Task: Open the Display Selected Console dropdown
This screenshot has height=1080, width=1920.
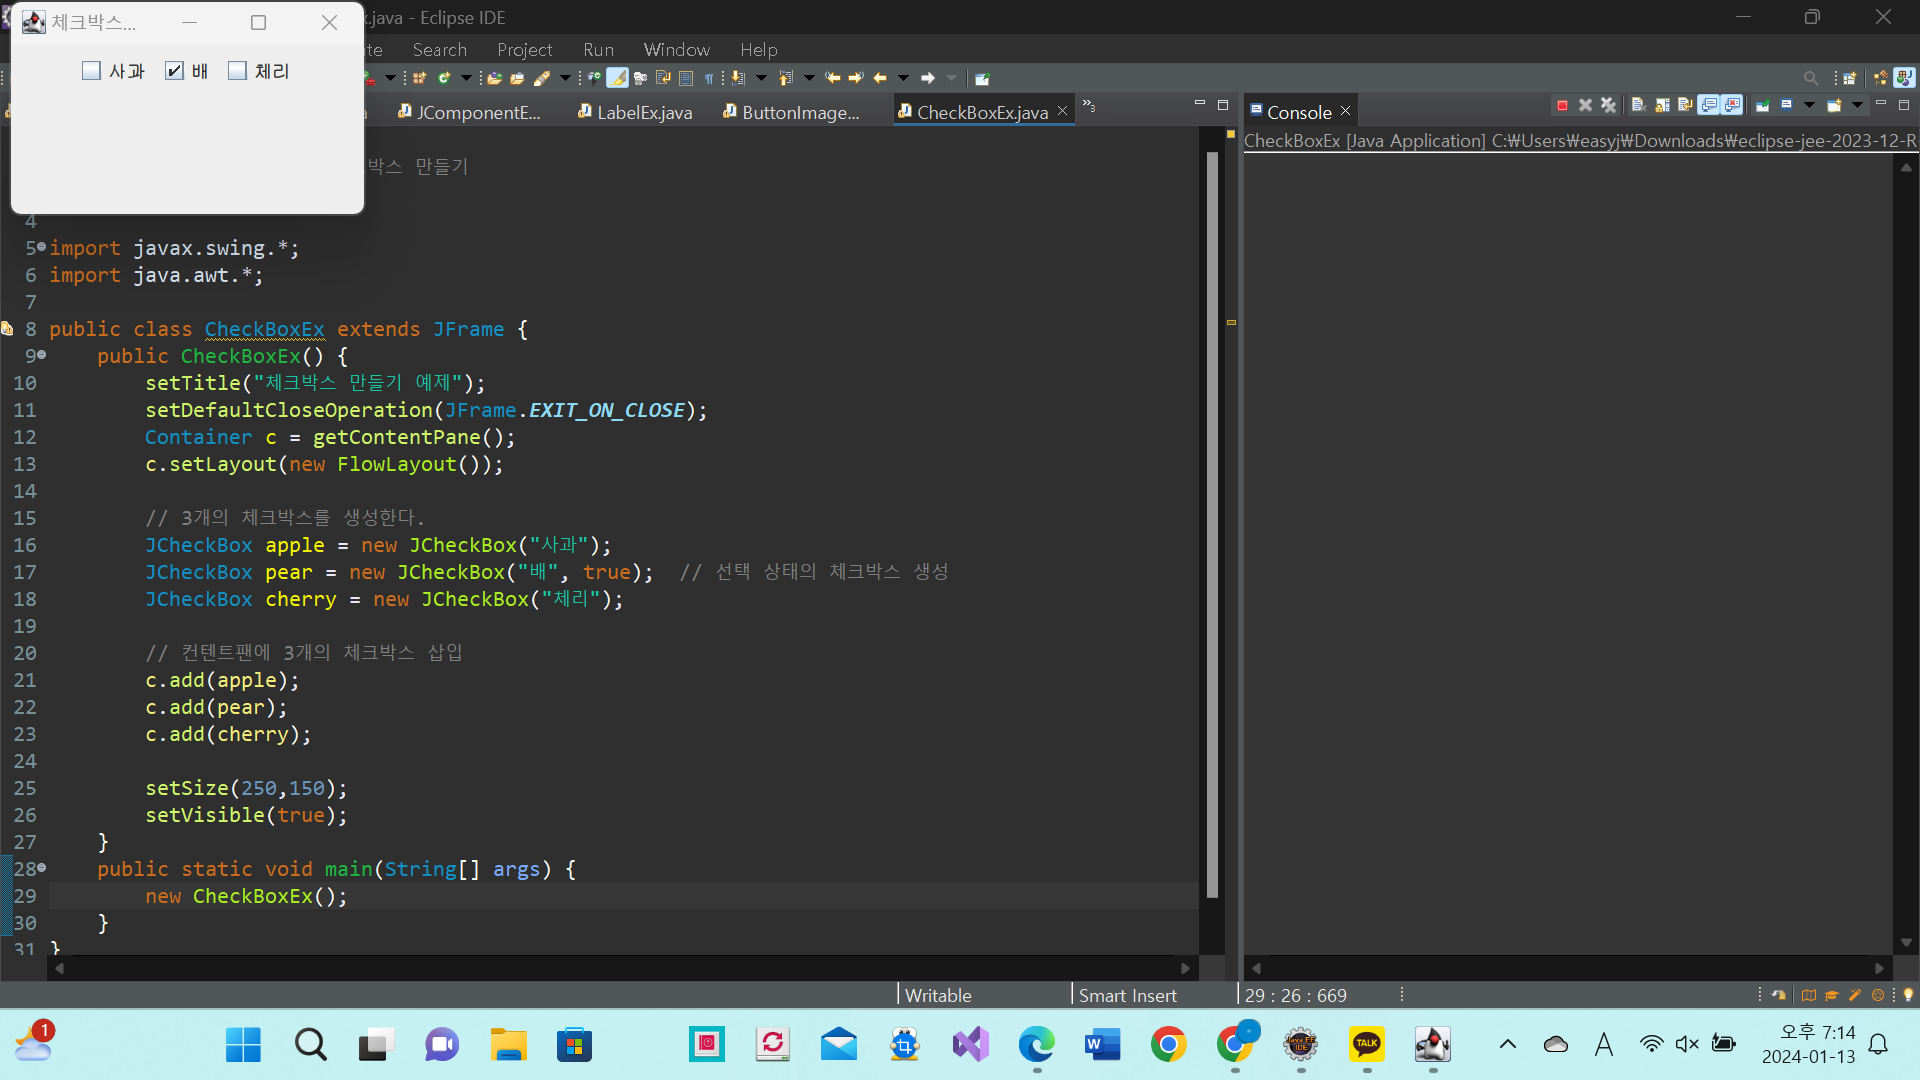Action: [1809, 105]
